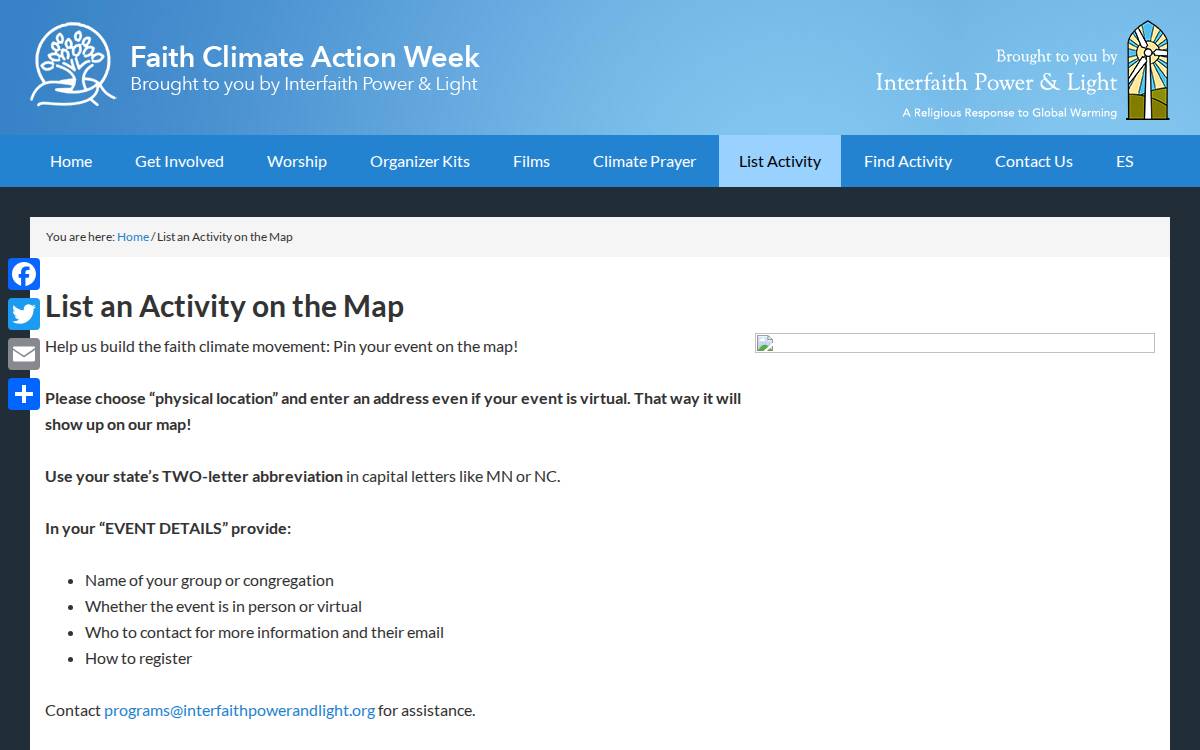Click the Home breadcrumb link
1200x750 pixels.
tap(133, 237)
